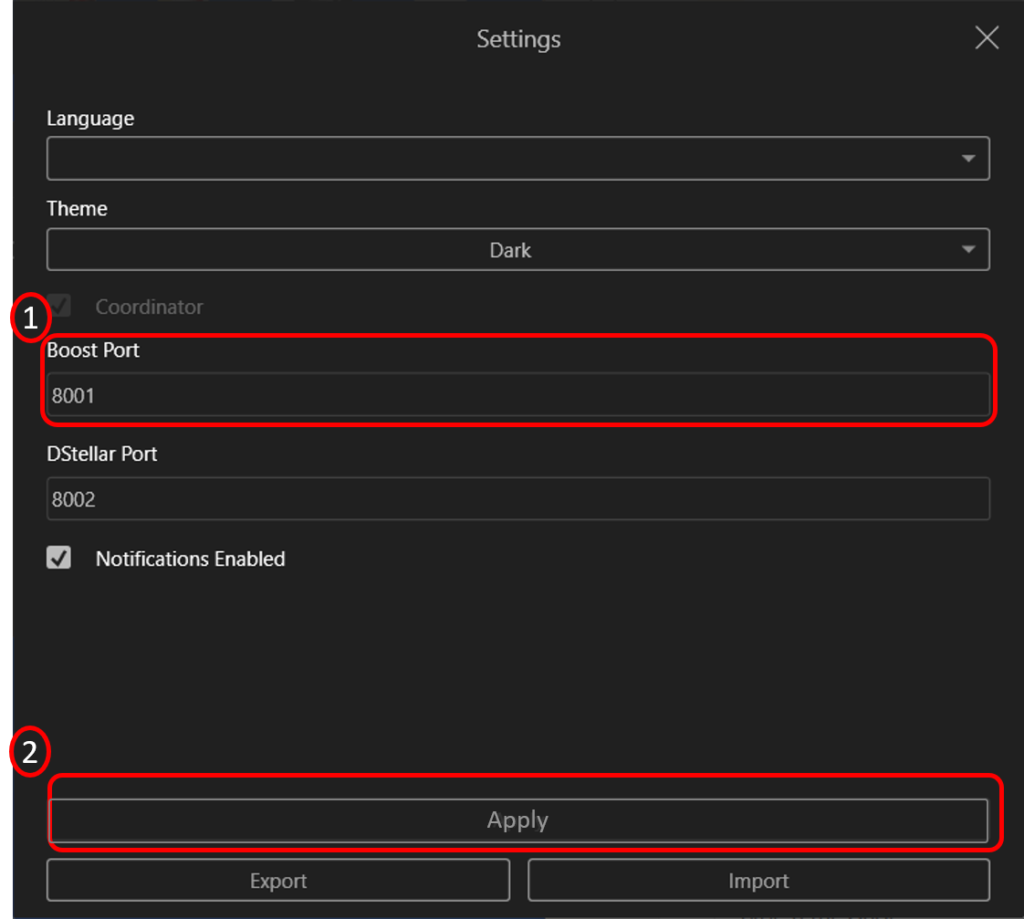Open the Language dropdown
1024x919 pixels.
(517, 159)
